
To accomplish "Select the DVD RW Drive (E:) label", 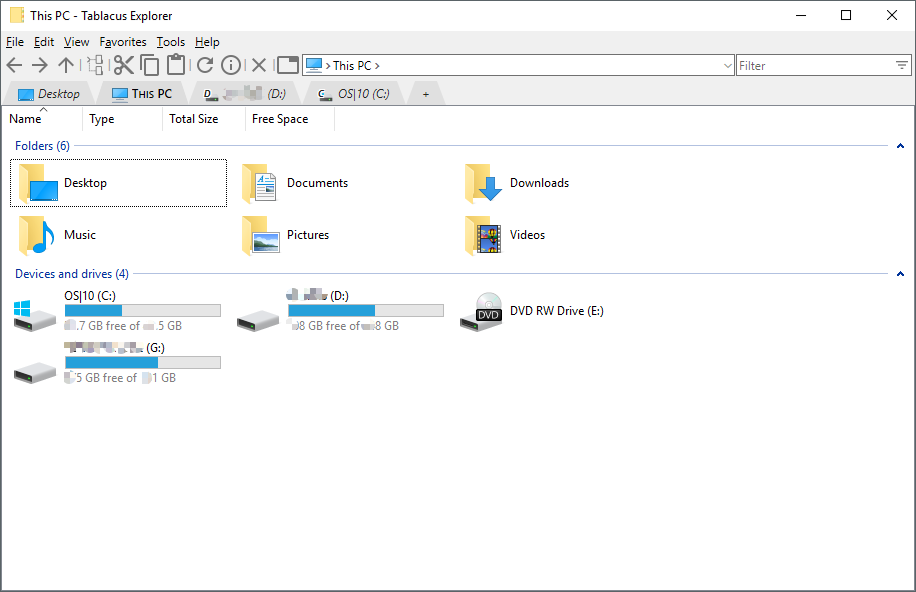I will point(557,311).
